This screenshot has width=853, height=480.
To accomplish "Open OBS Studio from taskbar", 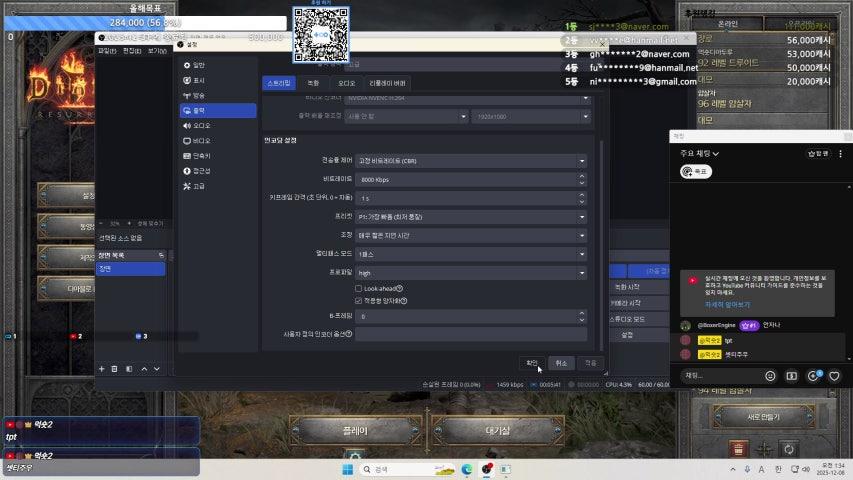I will click(486, 469).
